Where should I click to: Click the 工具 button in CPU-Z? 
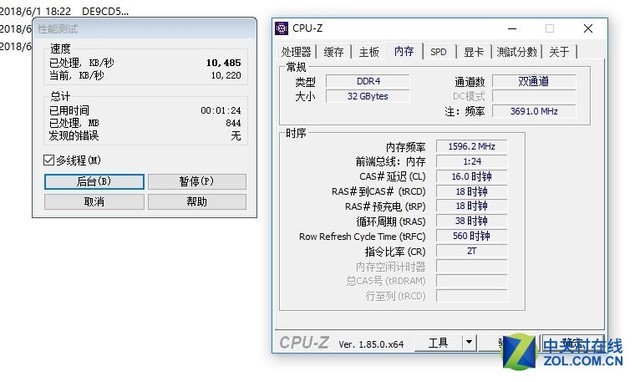coord(439,343)
